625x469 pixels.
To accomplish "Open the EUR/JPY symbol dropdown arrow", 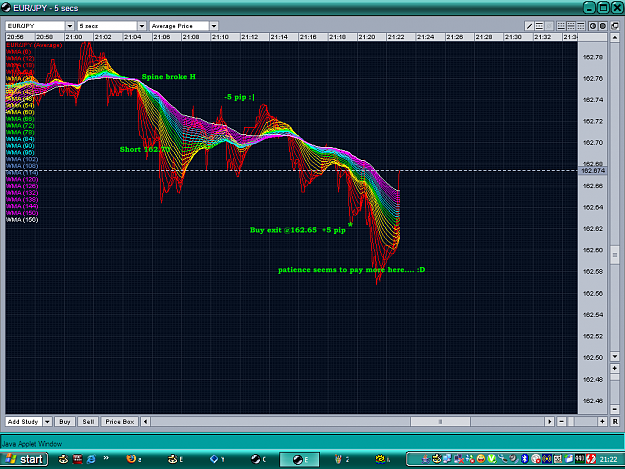I will click(x=70, y=26).
